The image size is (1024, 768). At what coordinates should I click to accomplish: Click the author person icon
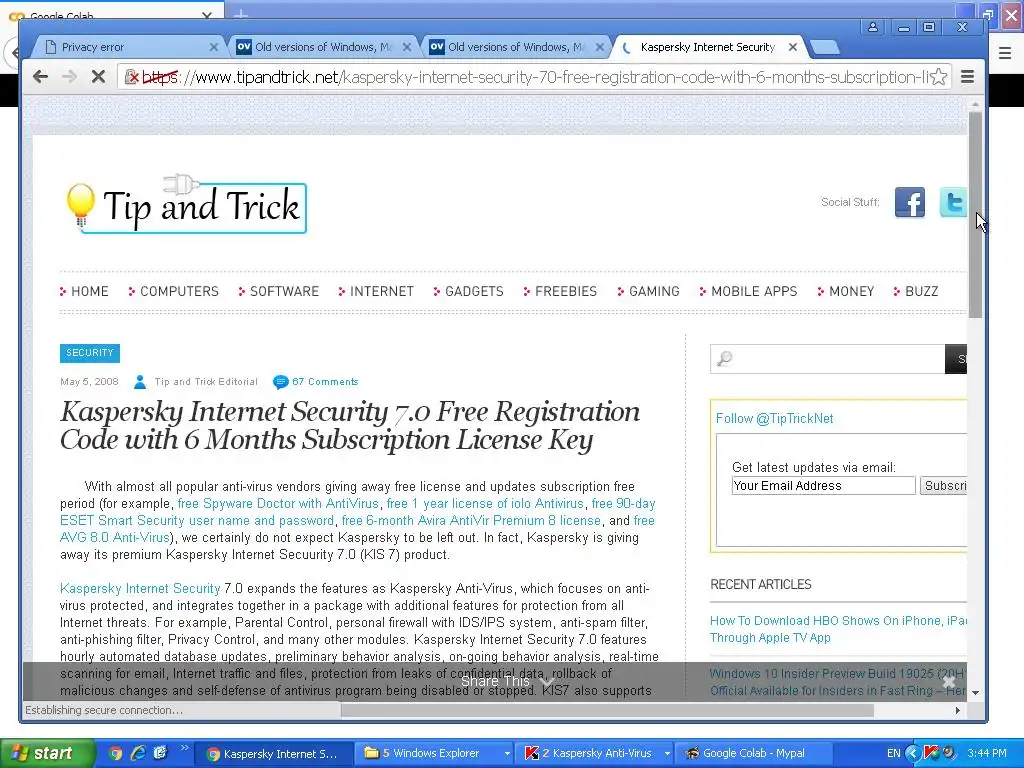[x=140, y=382]
